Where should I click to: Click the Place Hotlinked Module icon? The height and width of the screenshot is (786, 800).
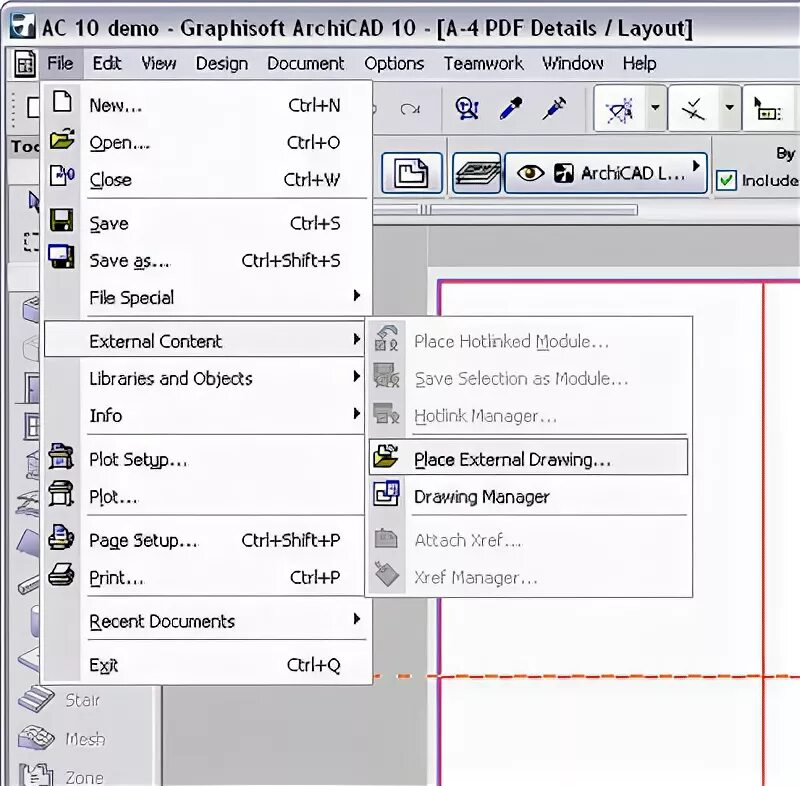386,338
